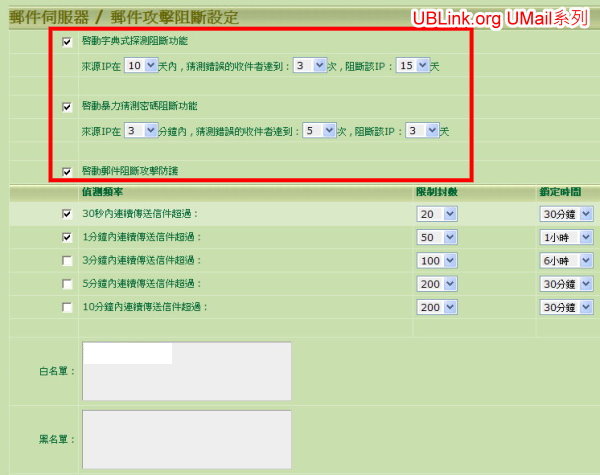The height and width of the screenshot is (475, 600).
Task: Open the brute-force attempts dropdown showing 5 次
Action: (x=316, y=130)
